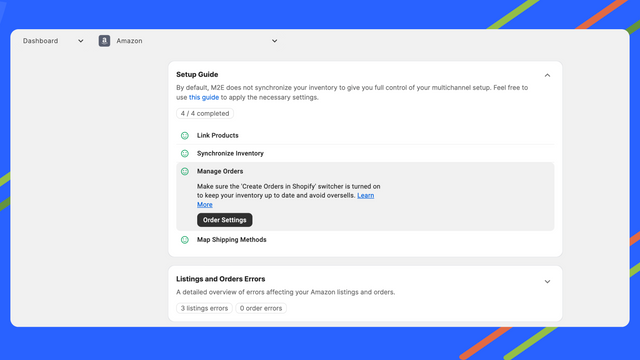Open the Learn More link
This screenshot has width=640, height=360.
pos(366,196)
